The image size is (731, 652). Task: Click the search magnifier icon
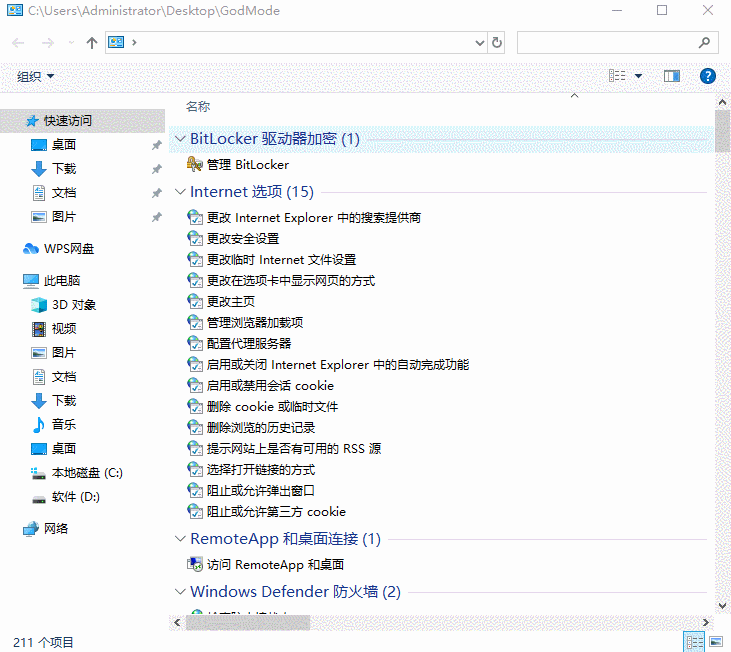point(704,43)
